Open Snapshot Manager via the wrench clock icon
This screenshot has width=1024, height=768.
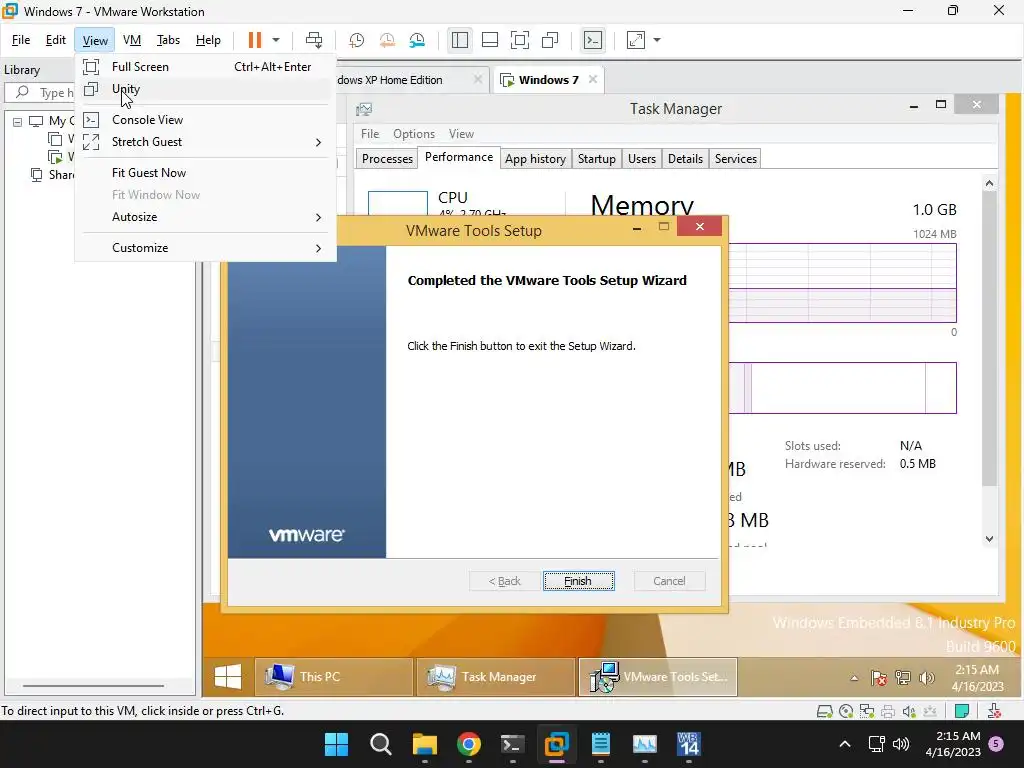417,40
